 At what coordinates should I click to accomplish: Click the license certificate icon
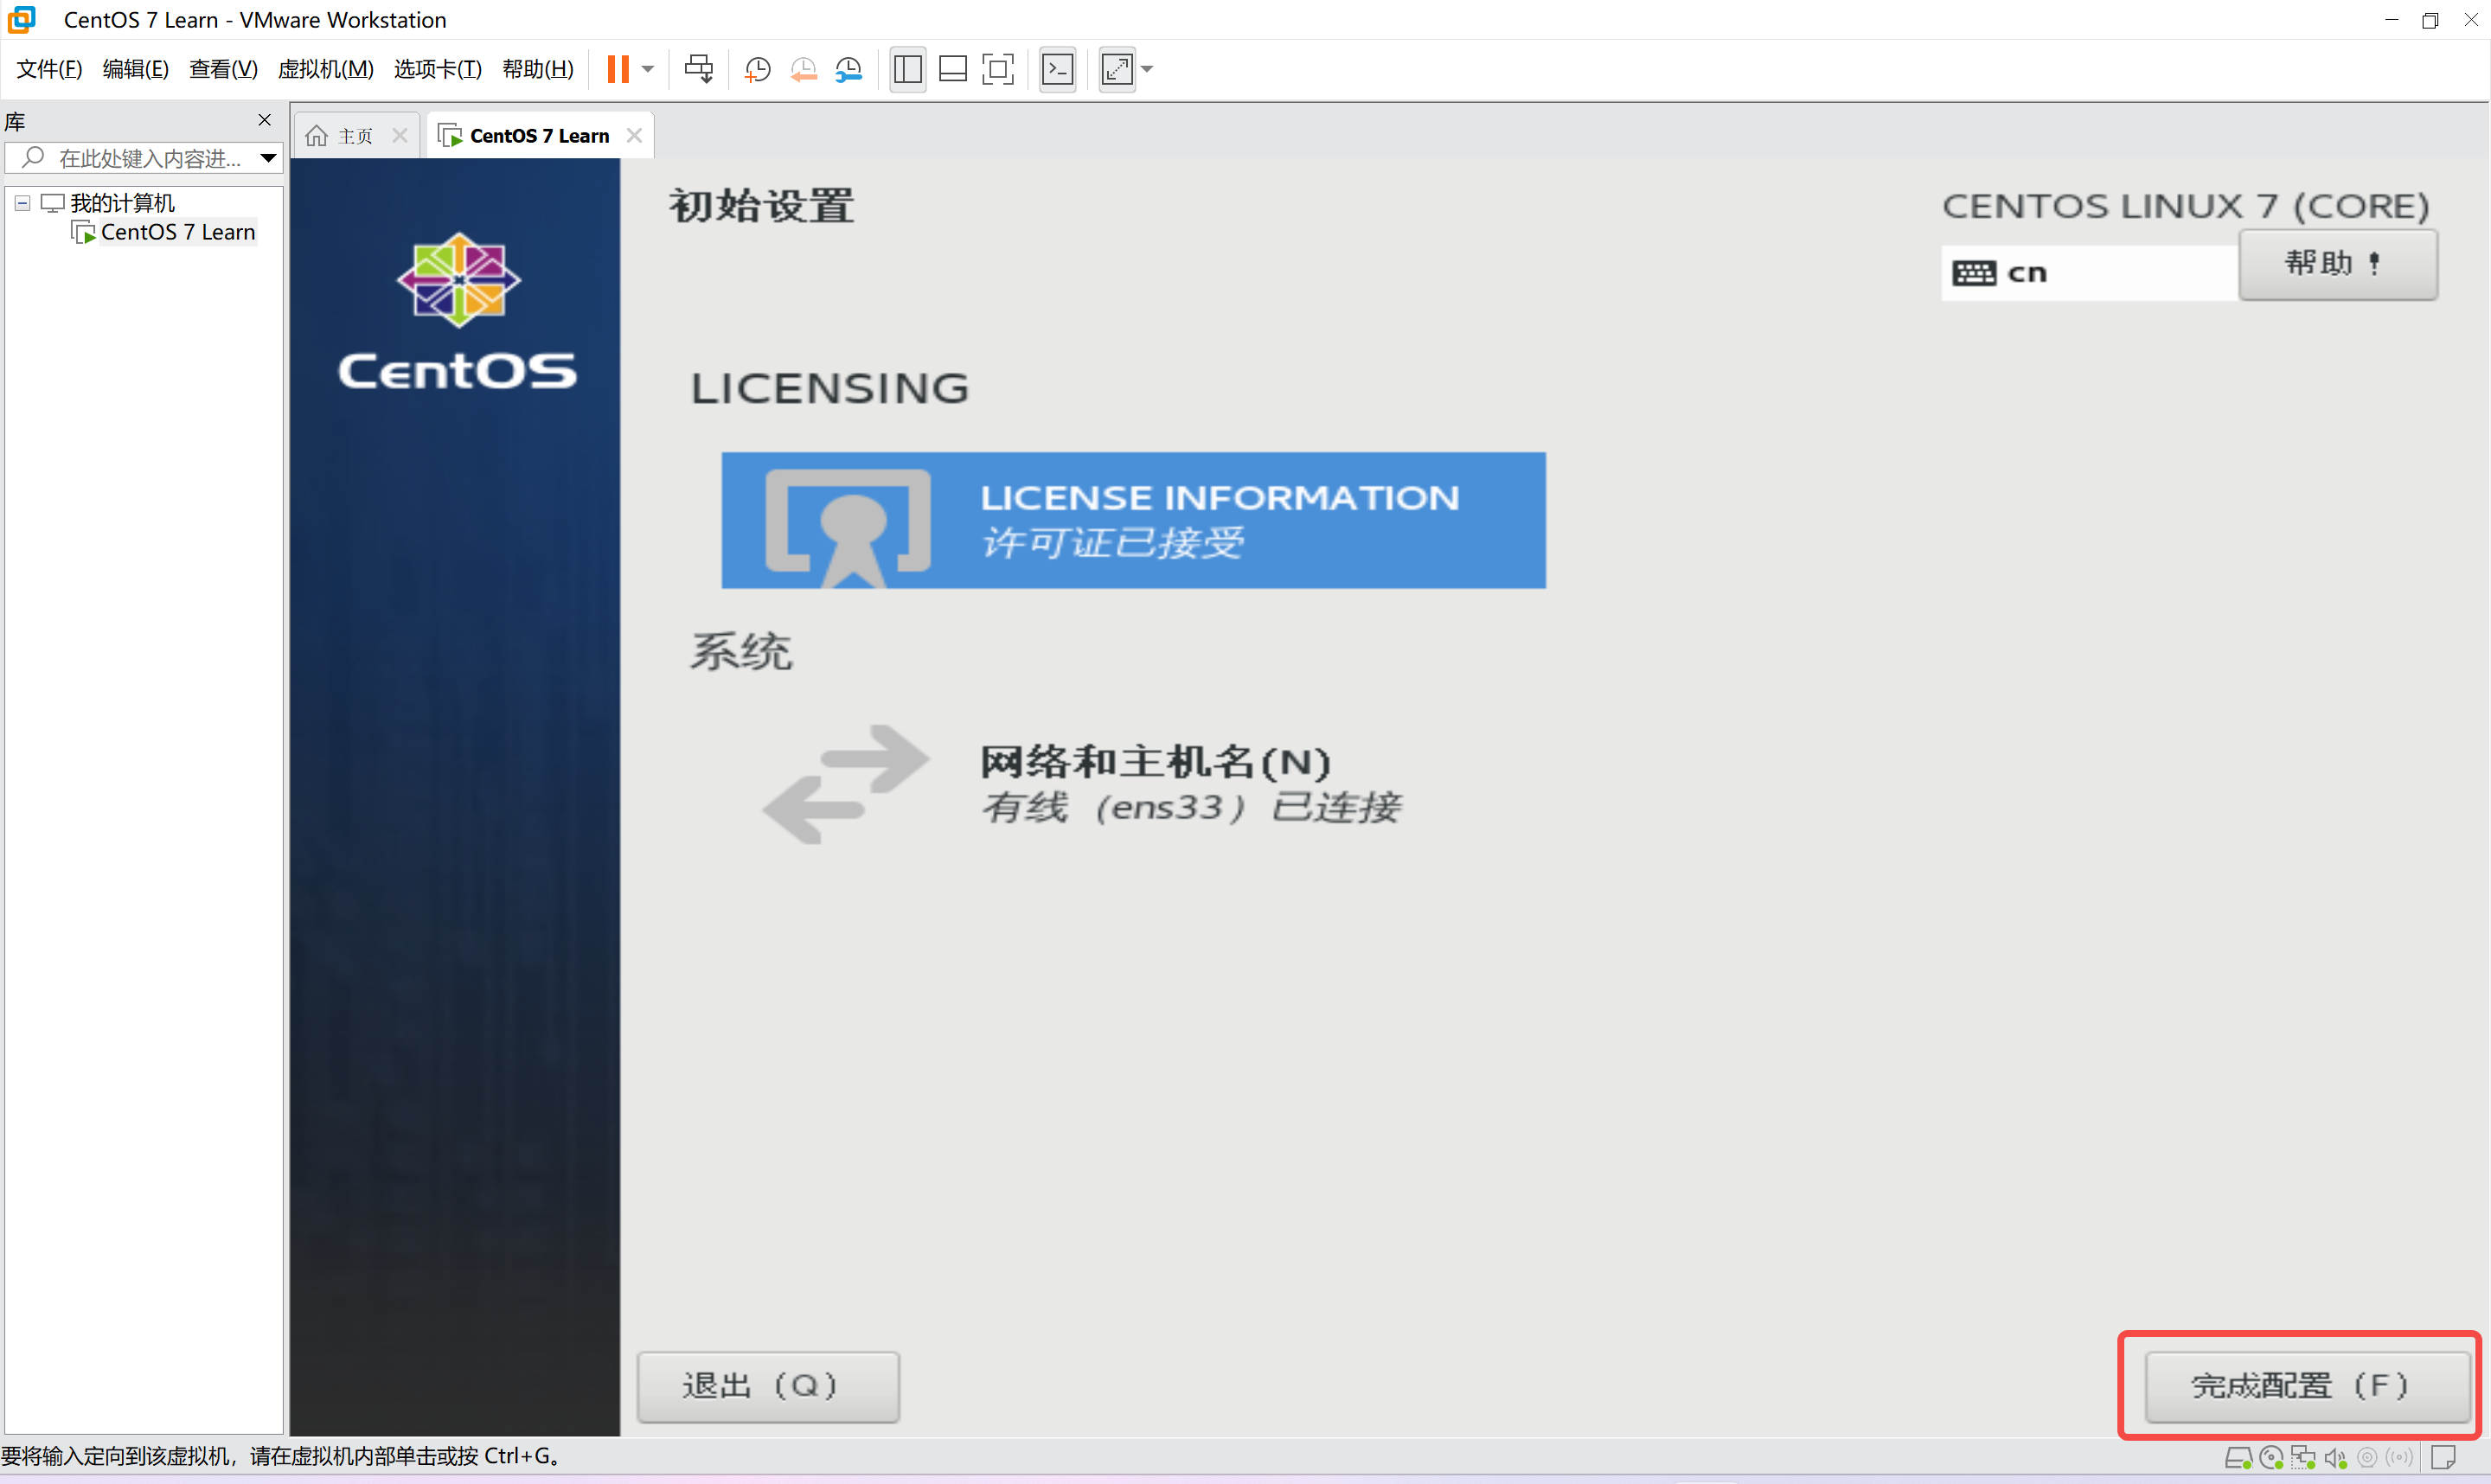pyautogui.click(x=848, y=528)
